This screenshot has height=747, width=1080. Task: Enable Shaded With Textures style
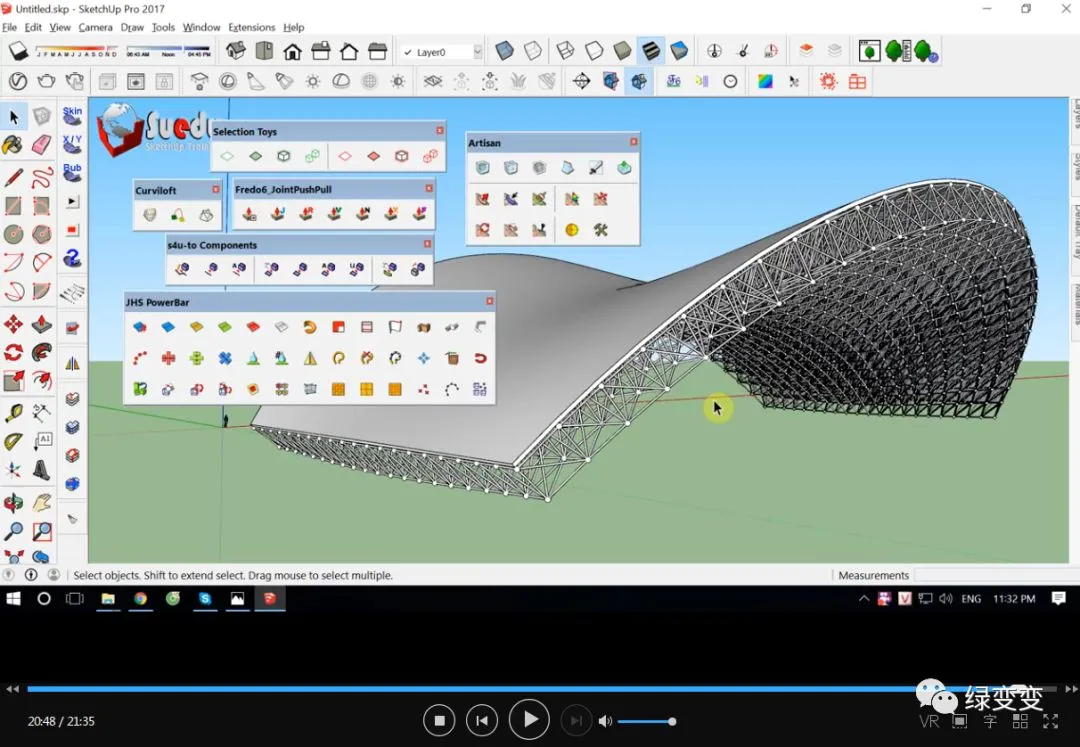point(650,51)
